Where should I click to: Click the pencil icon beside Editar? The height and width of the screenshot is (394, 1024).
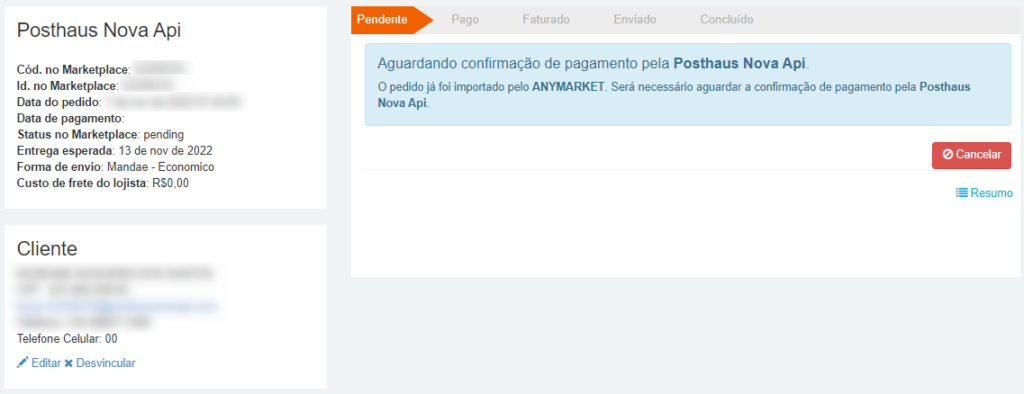[23, 363]
